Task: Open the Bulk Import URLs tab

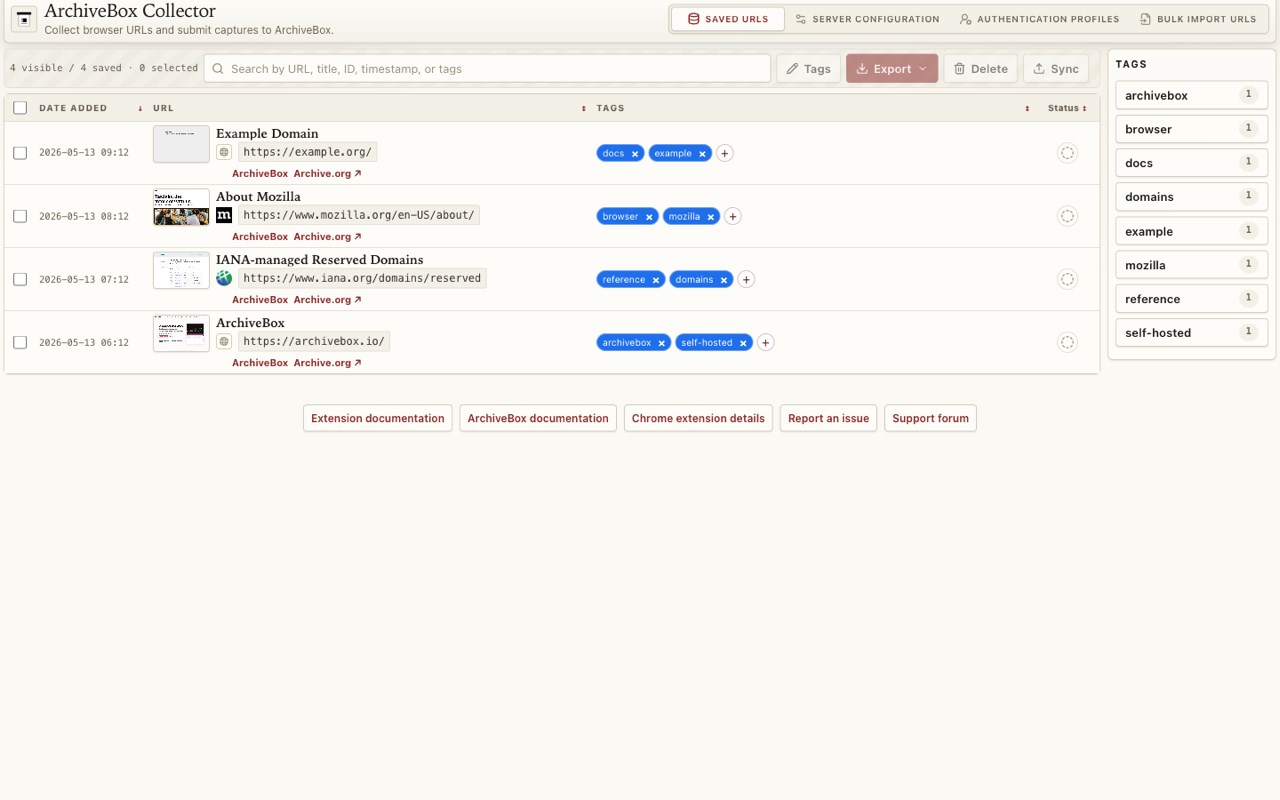Action: (x=1198, y=19)
